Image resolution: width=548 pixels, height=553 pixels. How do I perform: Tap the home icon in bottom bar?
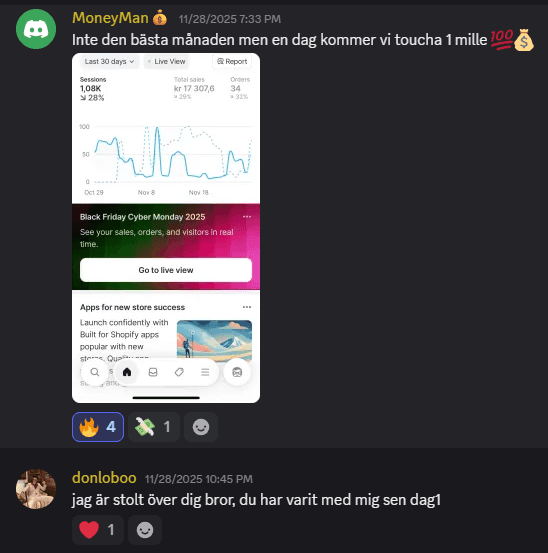pos(127,372)
